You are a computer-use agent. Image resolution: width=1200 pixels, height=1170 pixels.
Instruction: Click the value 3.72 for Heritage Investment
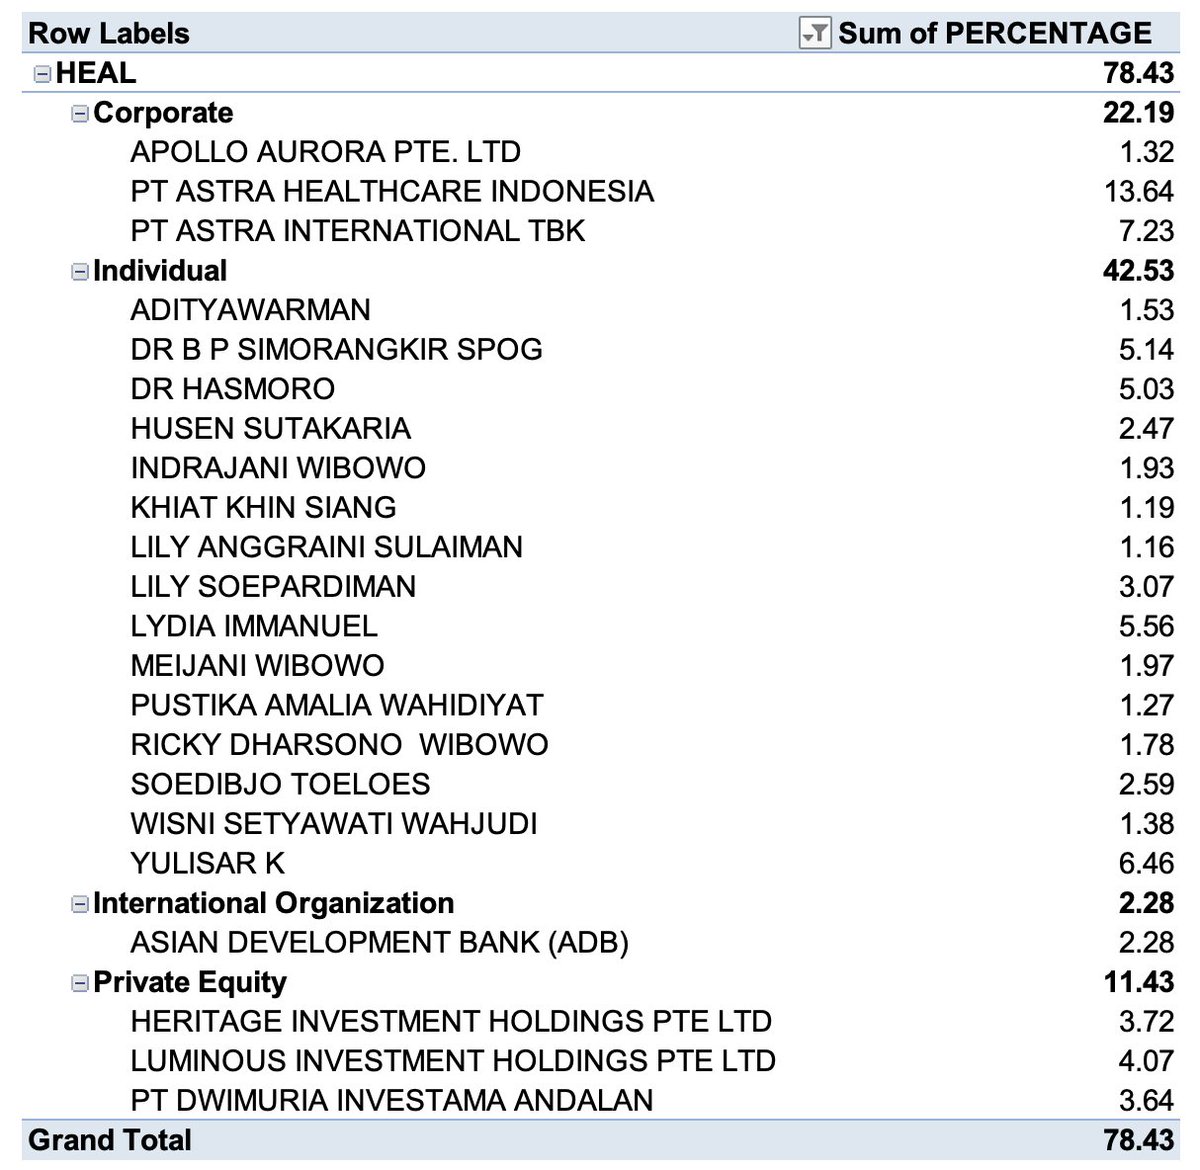pyautogui.click(x=1146, y=1021)
